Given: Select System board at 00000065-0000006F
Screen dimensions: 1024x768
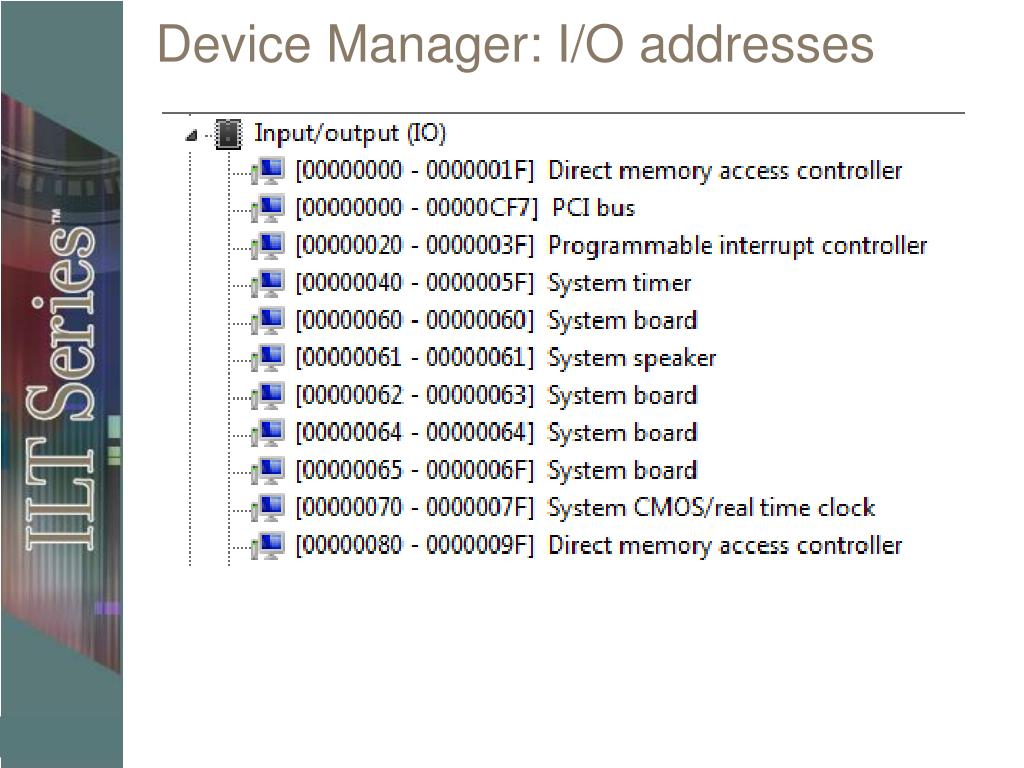Looking at the screenshot, I should click(496, 471).
